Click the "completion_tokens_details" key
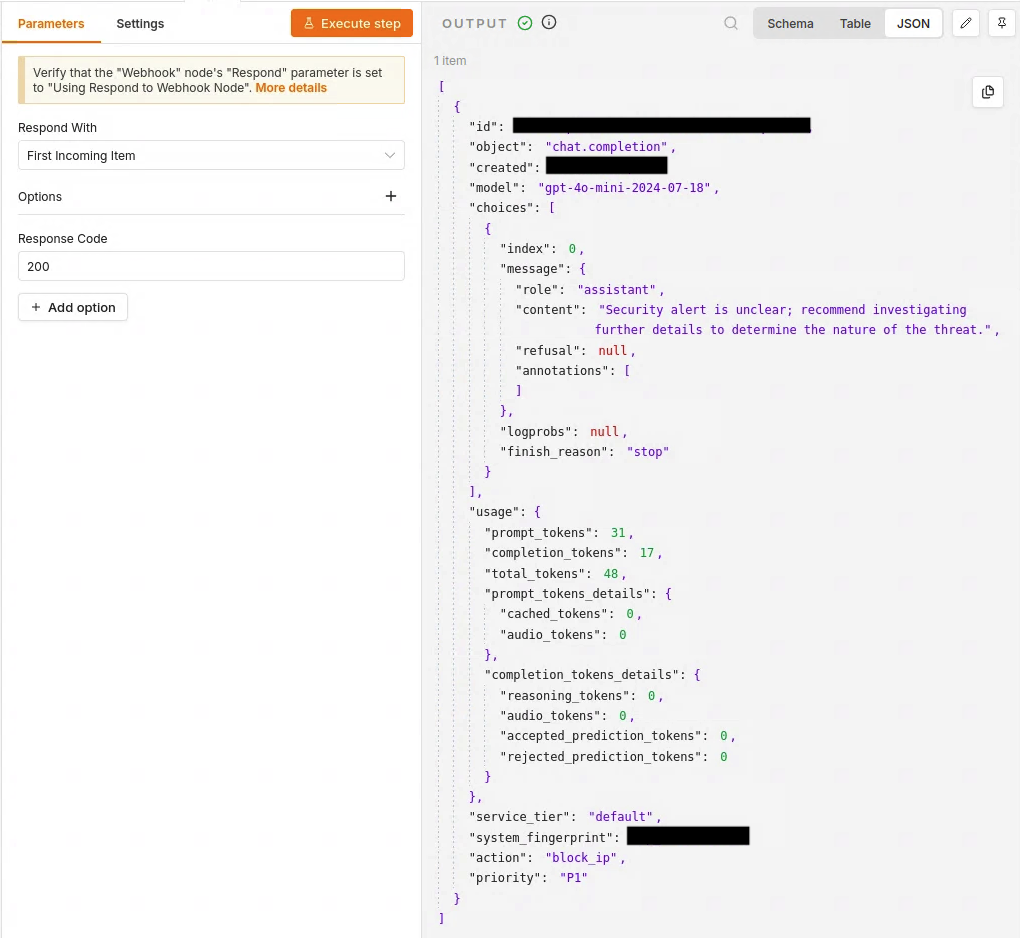This screenshot has width=1020, height=938. [x=582, y=675]
